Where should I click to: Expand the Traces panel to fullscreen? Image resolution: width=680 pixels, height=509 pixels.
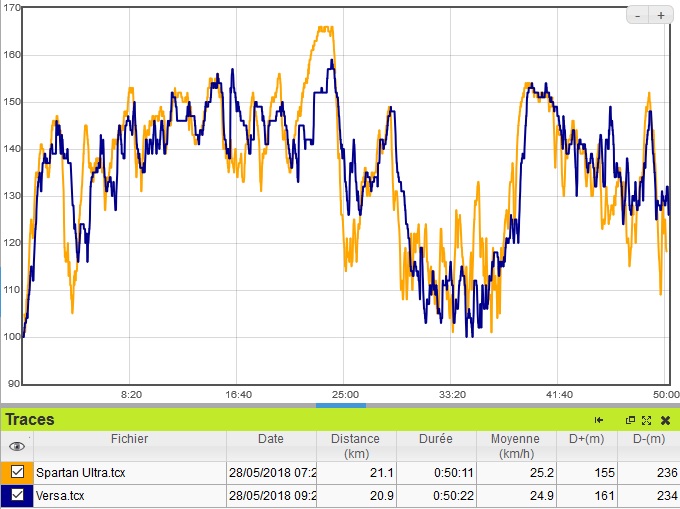coord(647,420)
